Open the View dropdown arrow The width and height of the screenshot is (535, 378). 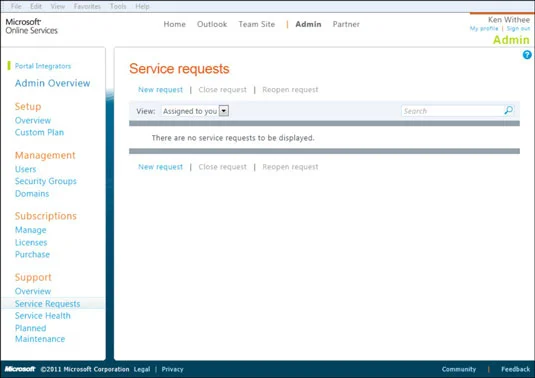(x=223, y=111)
